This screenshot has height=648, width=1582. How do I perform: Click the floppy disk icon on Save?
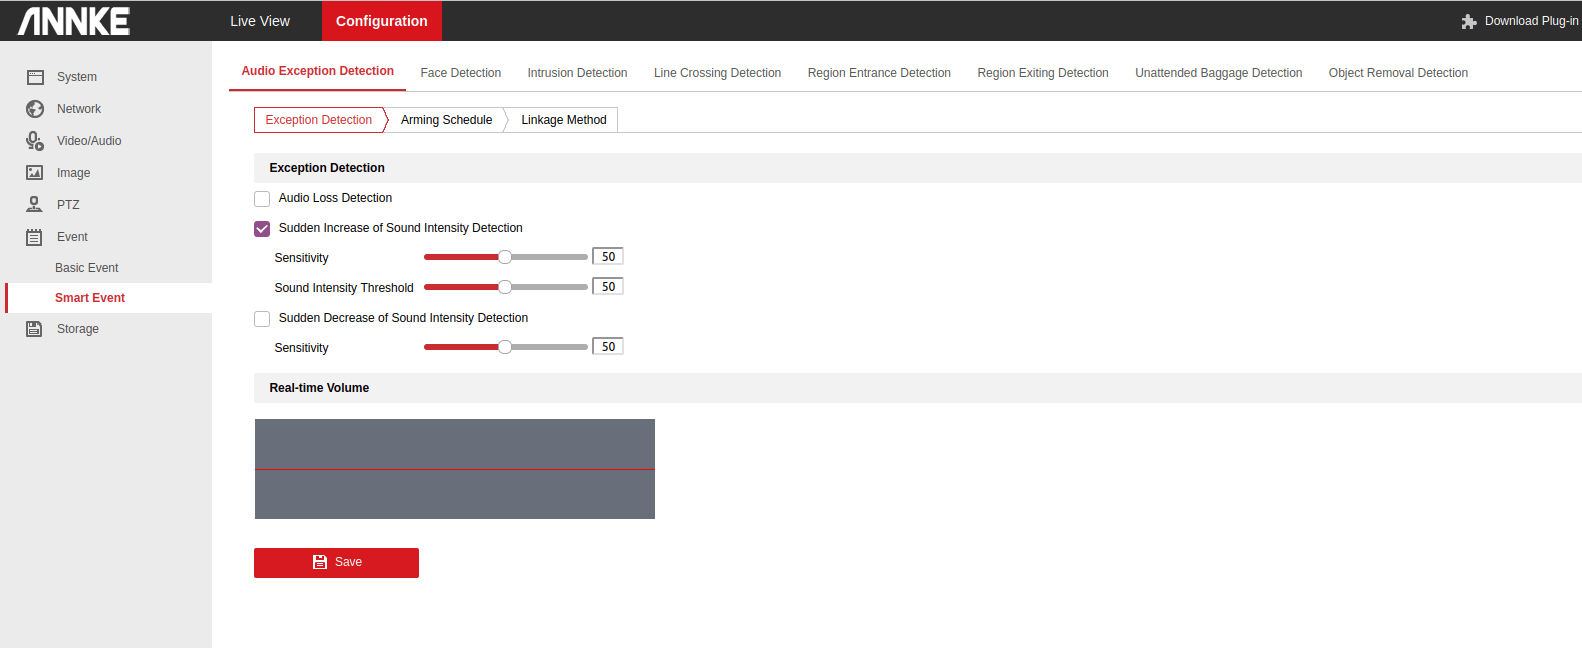(x=320, y=562)
